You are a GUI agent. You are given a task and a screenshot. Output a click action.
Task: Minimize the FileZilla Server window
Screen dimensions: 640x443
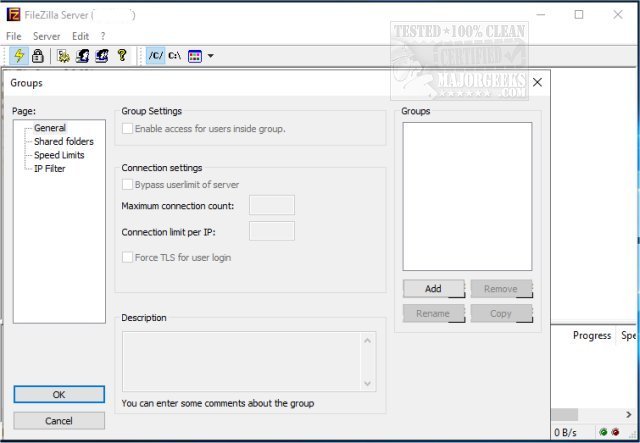pos(541,15)
